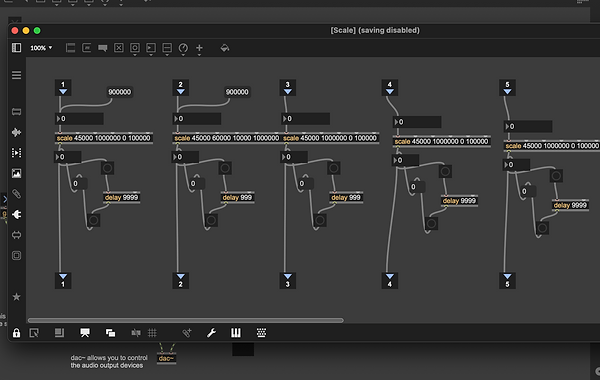Click the number box above column 1 scale
The width and height of the screenshot is (600, 380).
(79, 119)
